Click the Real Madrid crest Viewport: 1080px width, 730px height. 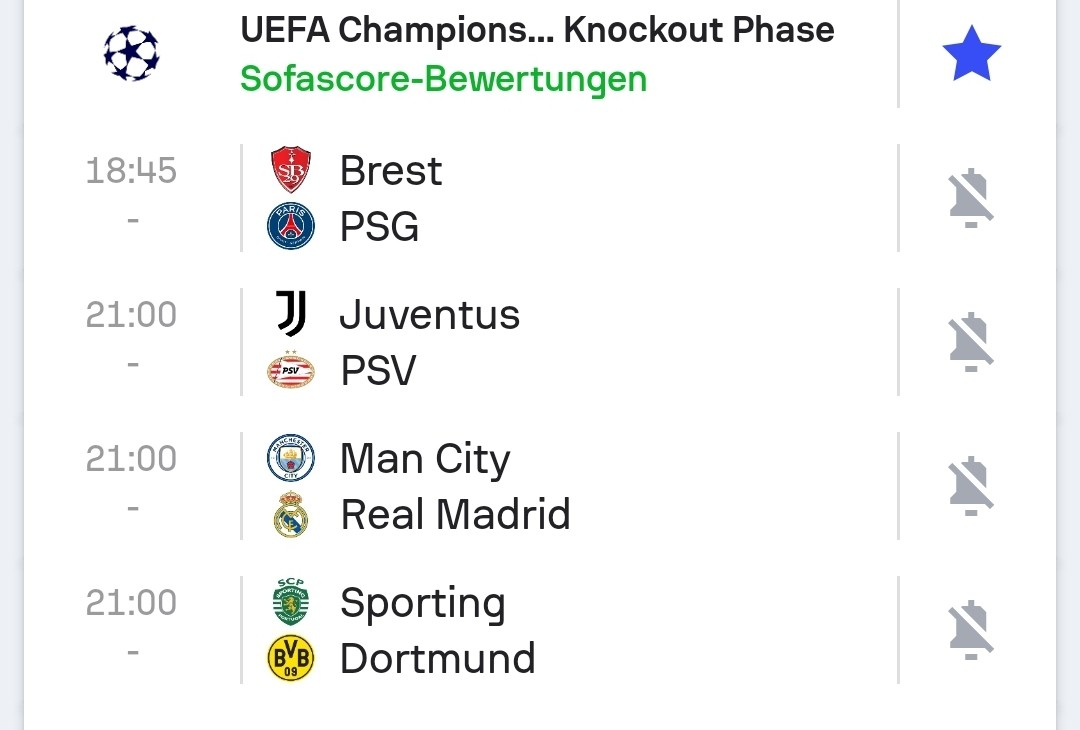(291, 515)
